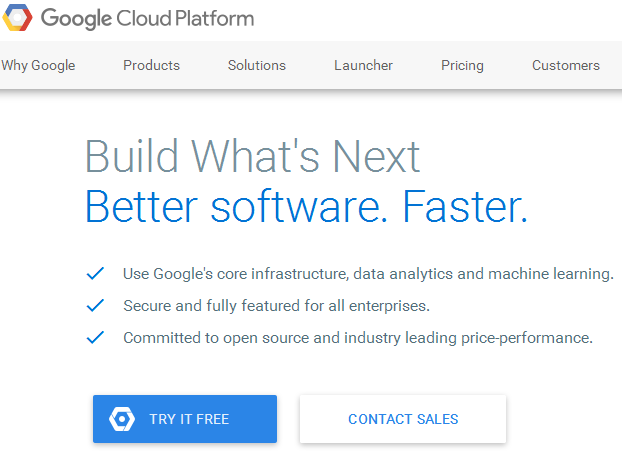Click the checkmark beside the open source line
This screenshot has height=461, width=622.
click(96, 337)
